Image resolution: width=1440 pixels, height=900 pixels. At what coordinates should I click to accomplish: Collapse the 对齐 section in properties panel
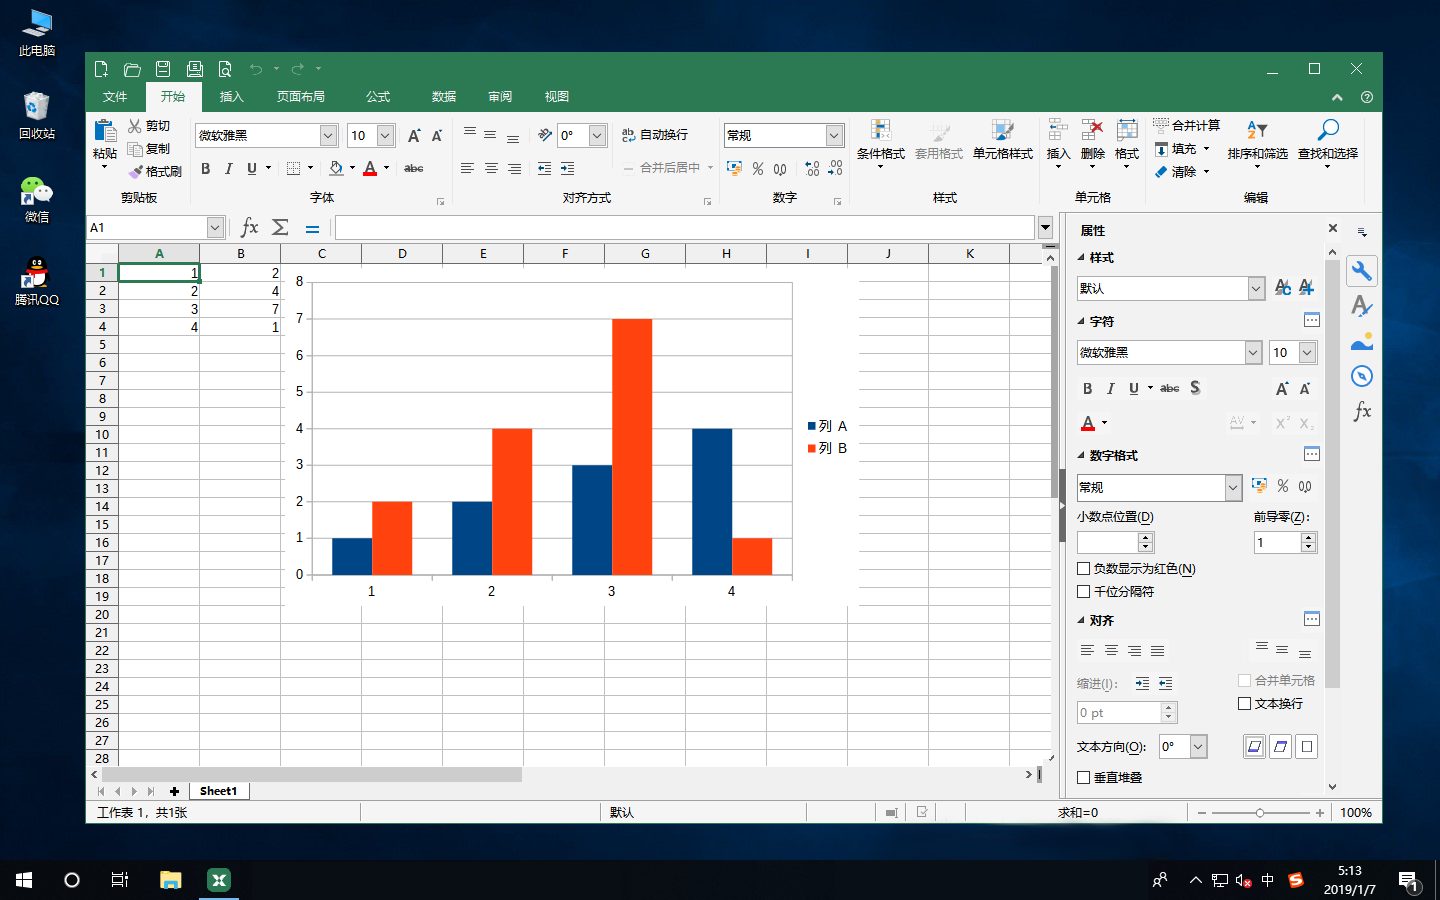1081,620
